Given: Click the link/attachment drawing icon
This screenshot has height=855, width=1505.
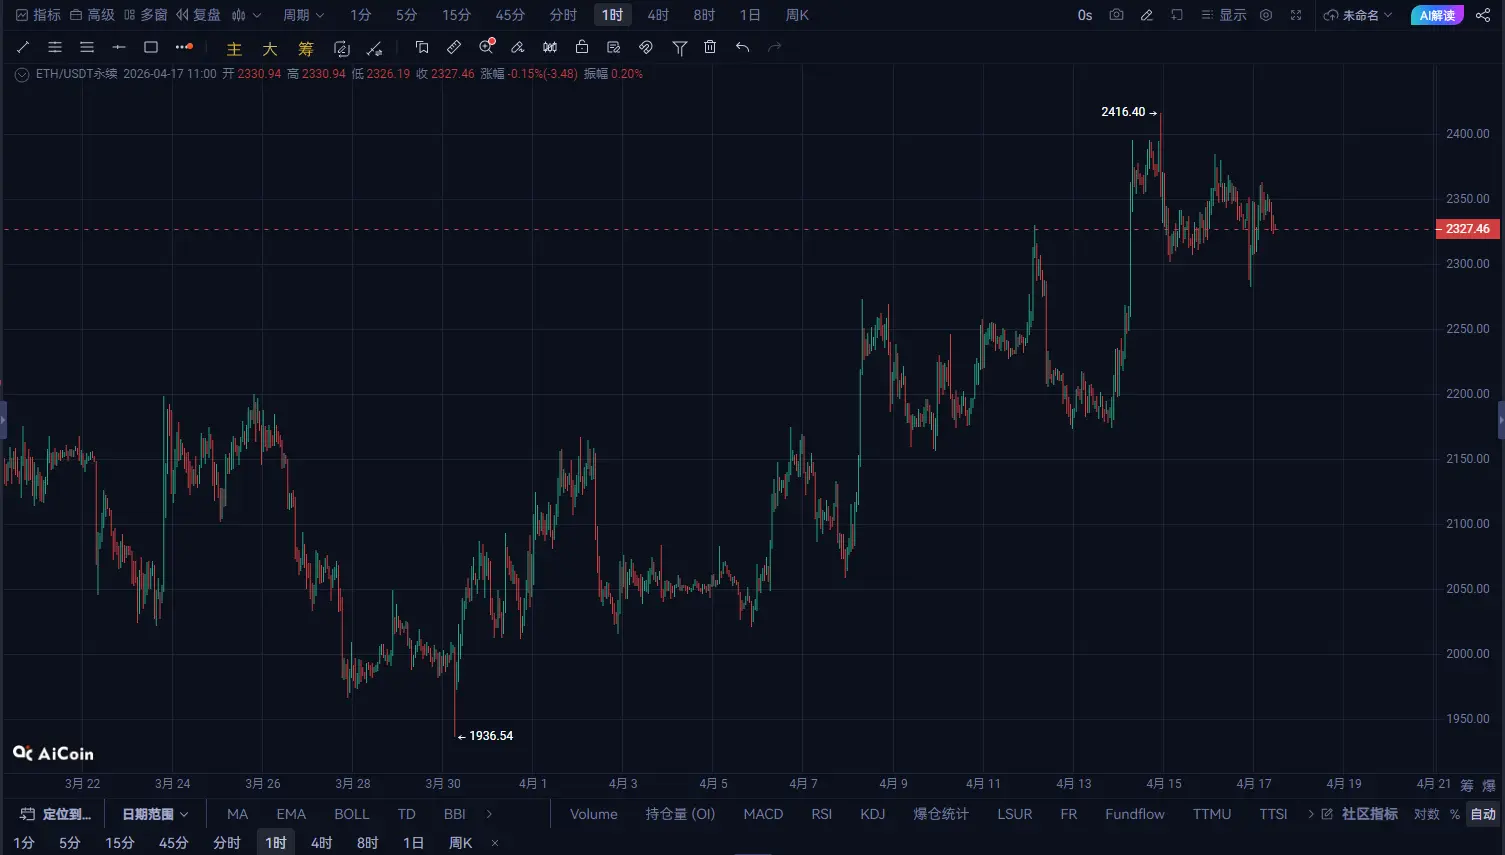Looking at the screenshot, I should click(x=646, y=47).
